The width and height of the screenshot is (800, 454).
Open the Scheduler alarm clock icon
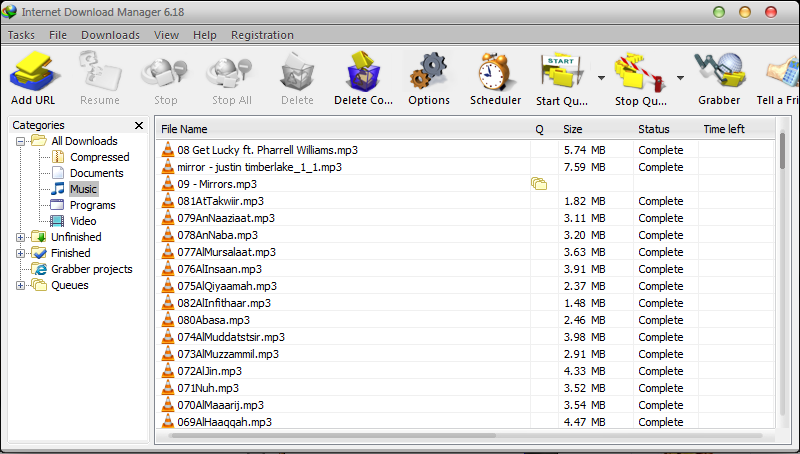pos(494,72)
